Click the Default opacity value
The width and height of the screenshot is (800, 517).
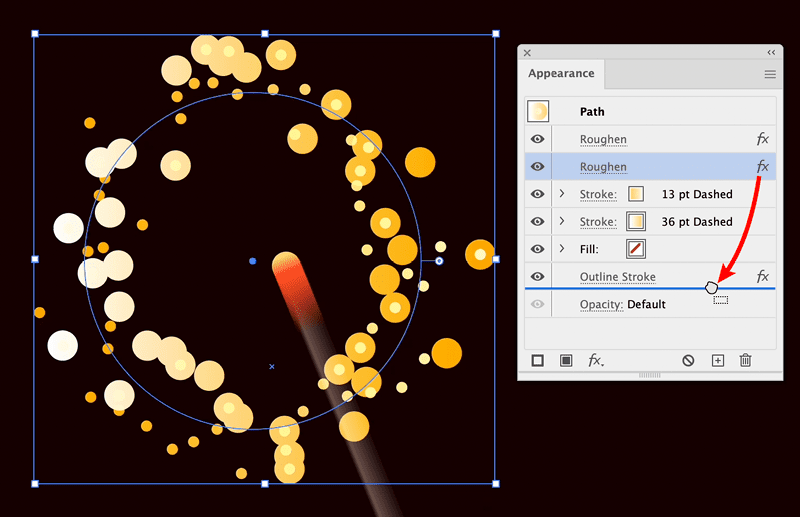pos(646,305)
